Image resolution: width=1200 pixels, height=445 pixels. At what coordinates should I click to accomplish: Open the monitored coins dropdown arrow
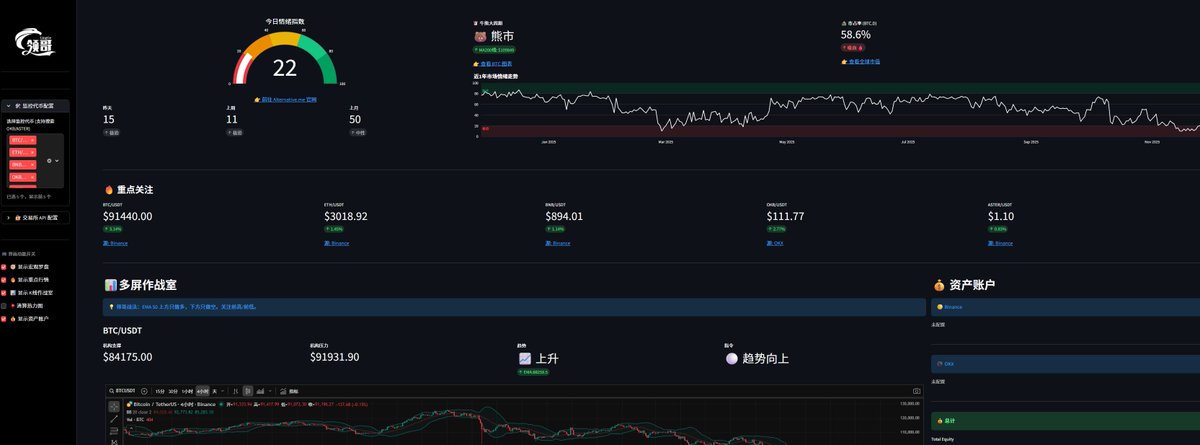point(57,160)
